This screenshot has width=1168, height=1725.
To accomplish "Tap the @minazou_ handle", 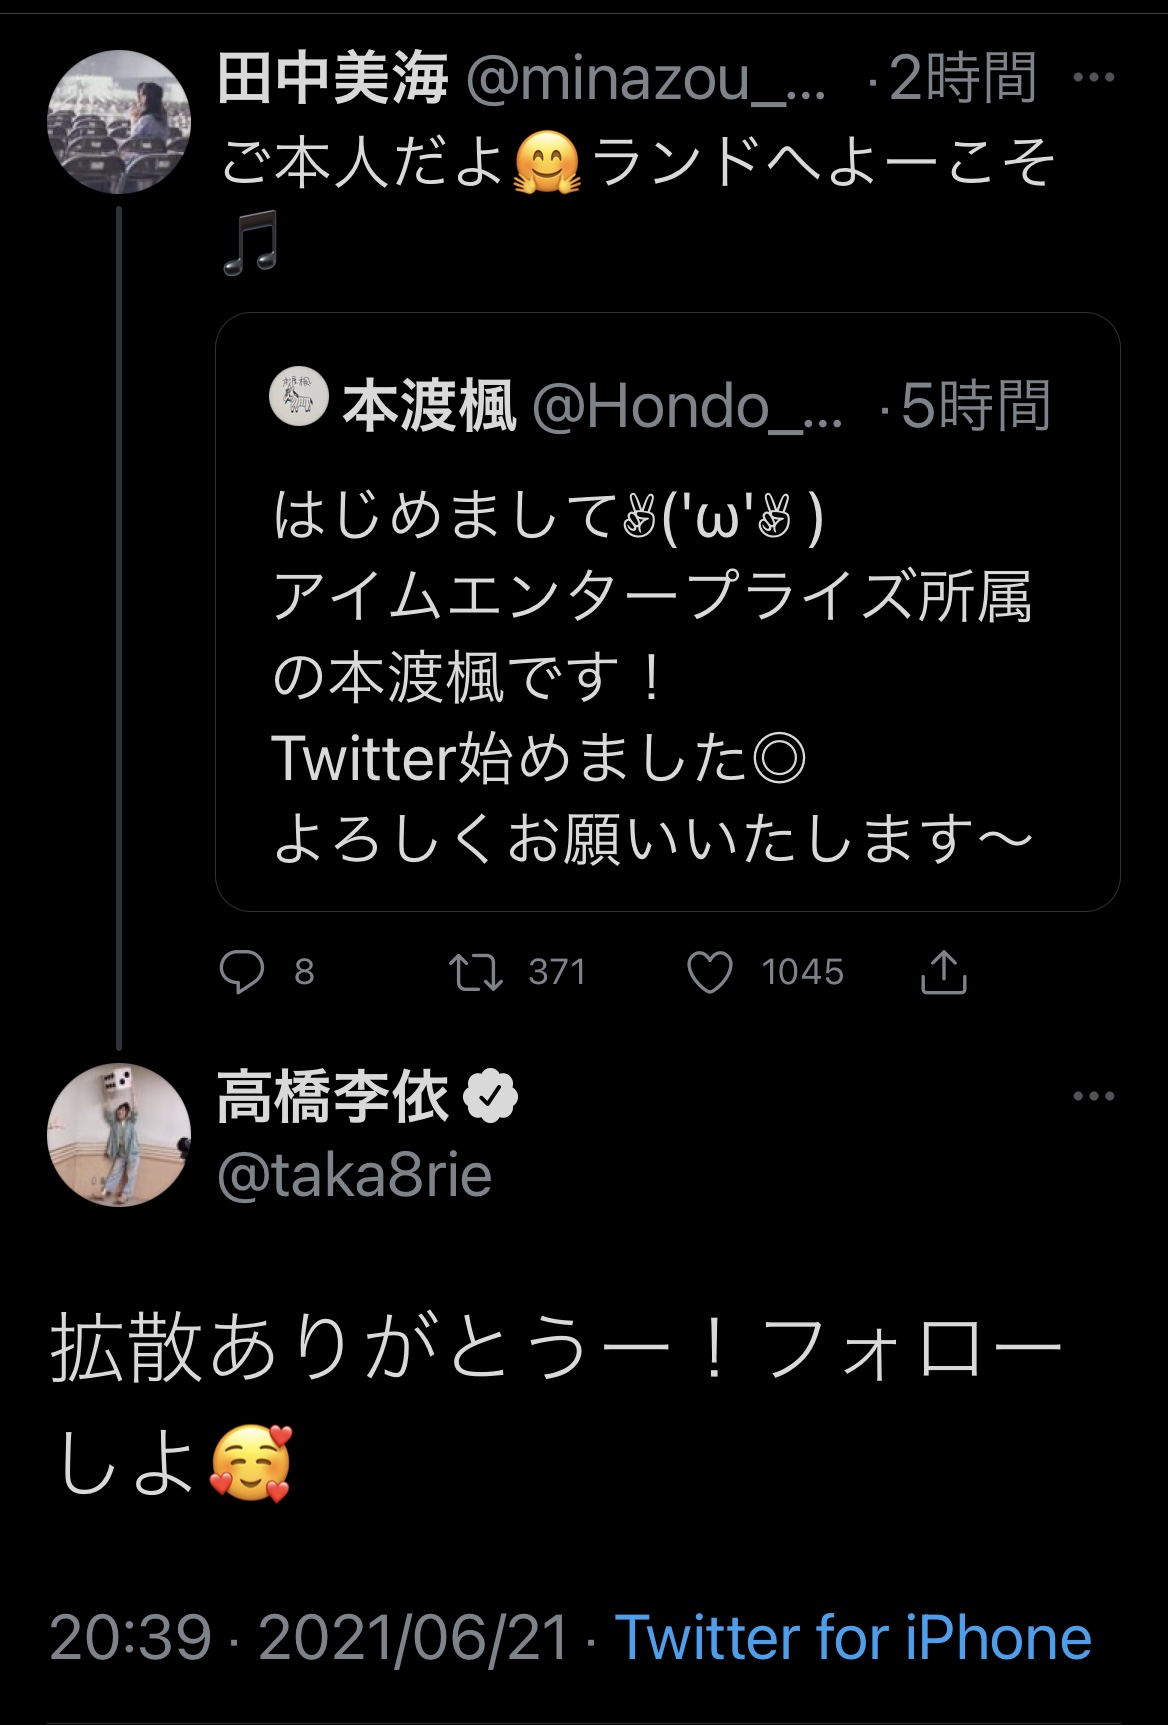I will click(x=646, y=79).
